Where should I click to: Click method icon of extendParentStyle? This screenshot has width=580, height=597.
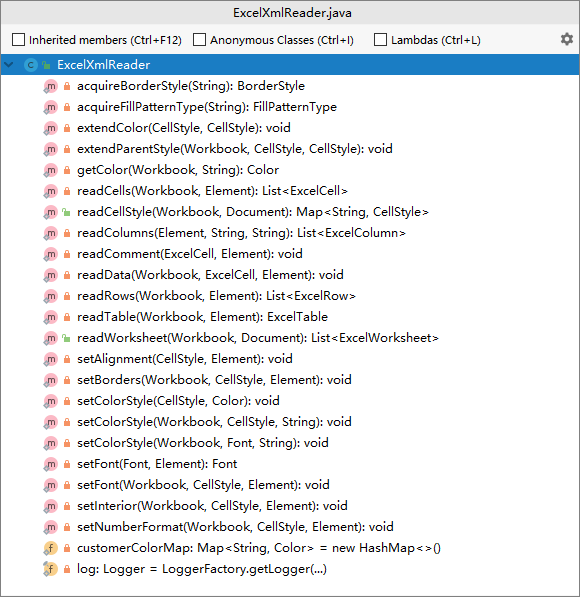tap(50, 149)
